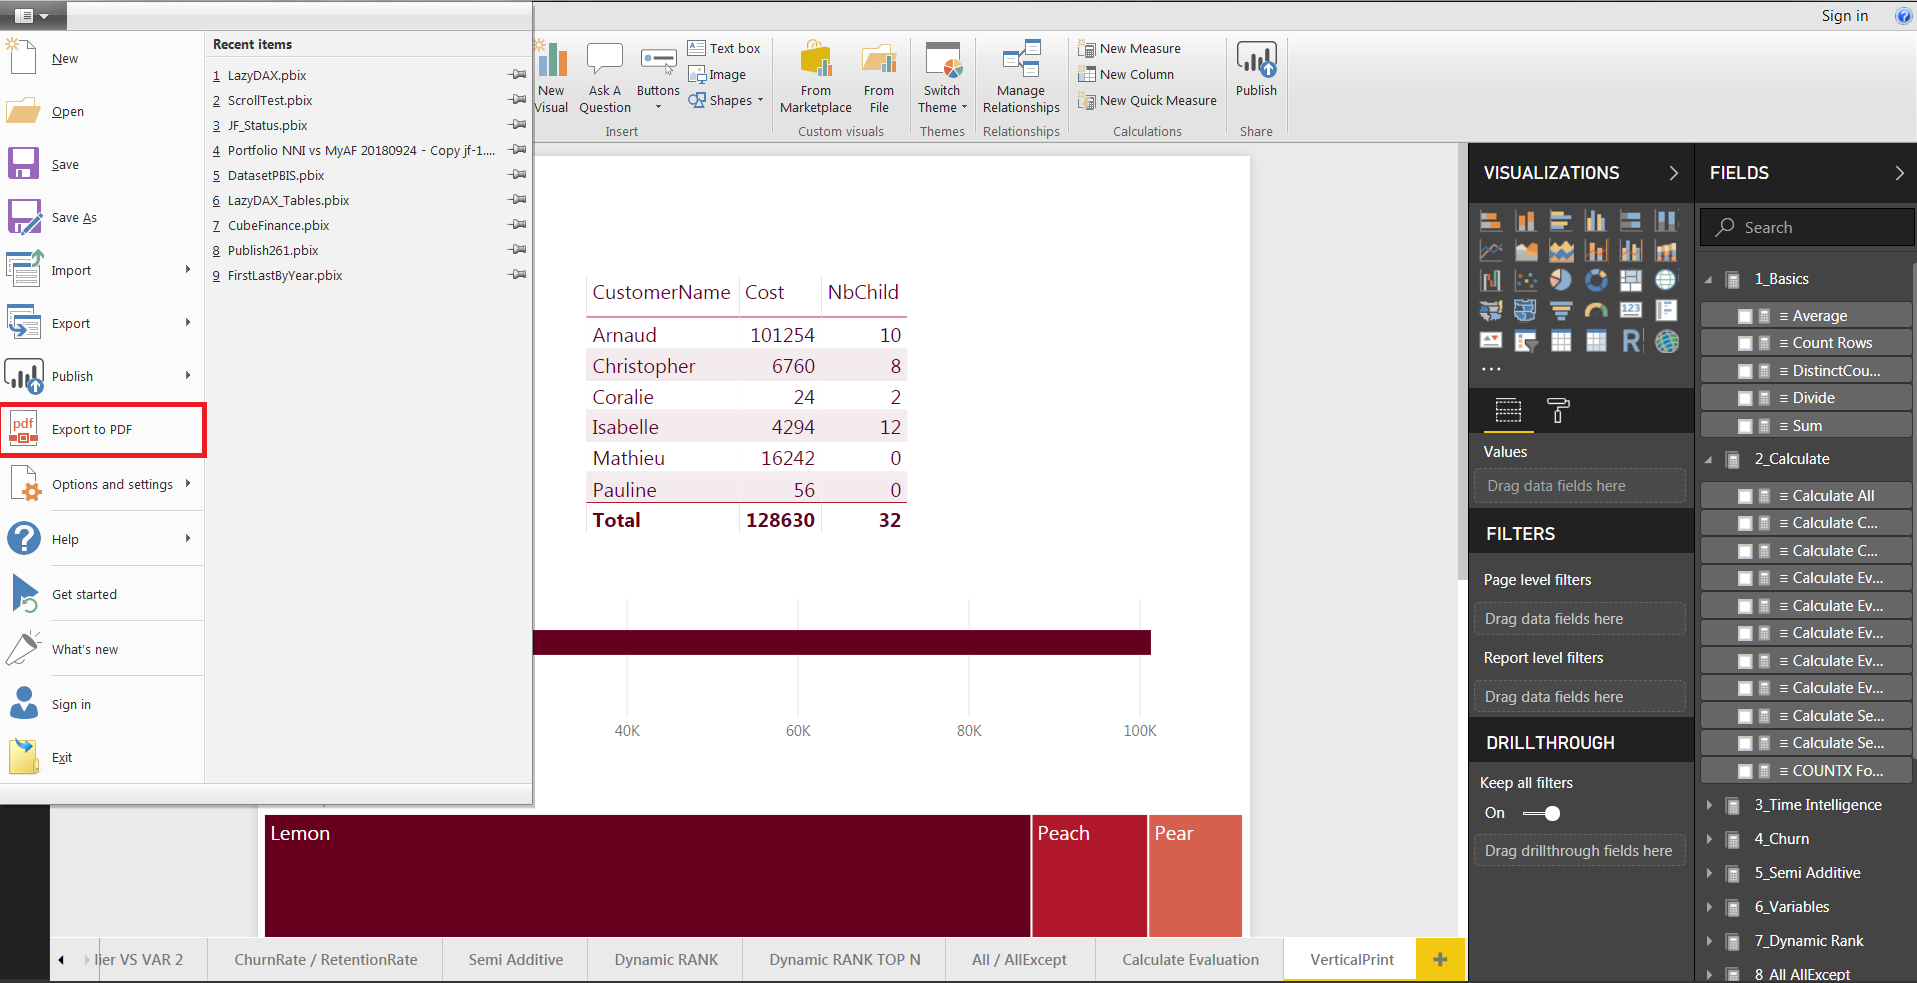Click New Quick Measure button

coord(1147,101)
